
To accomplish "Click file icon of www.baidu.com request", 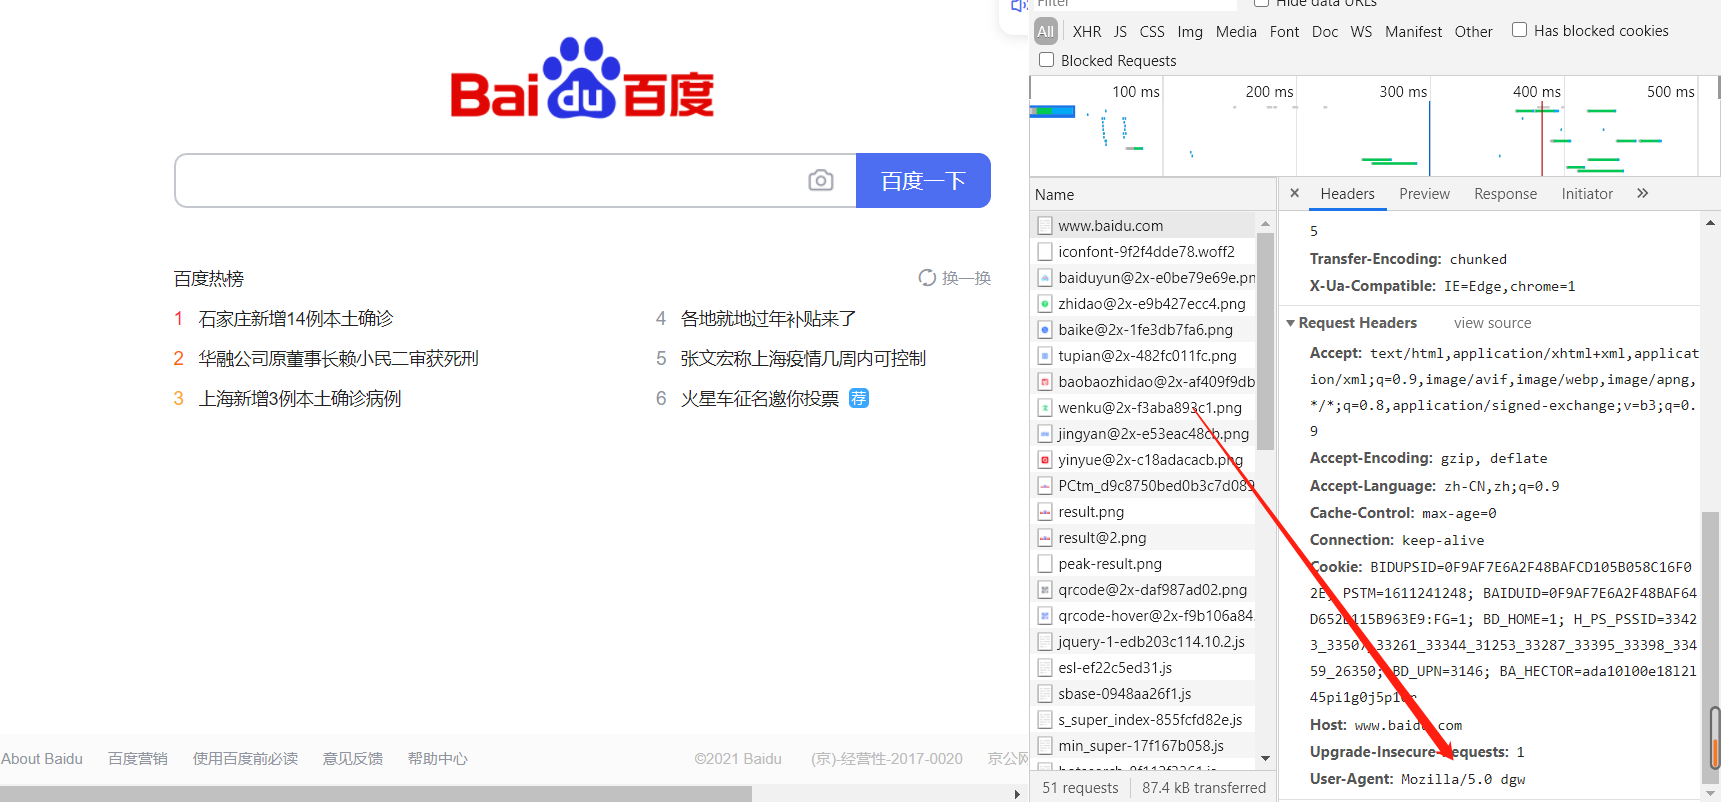I will (1045, 226).
